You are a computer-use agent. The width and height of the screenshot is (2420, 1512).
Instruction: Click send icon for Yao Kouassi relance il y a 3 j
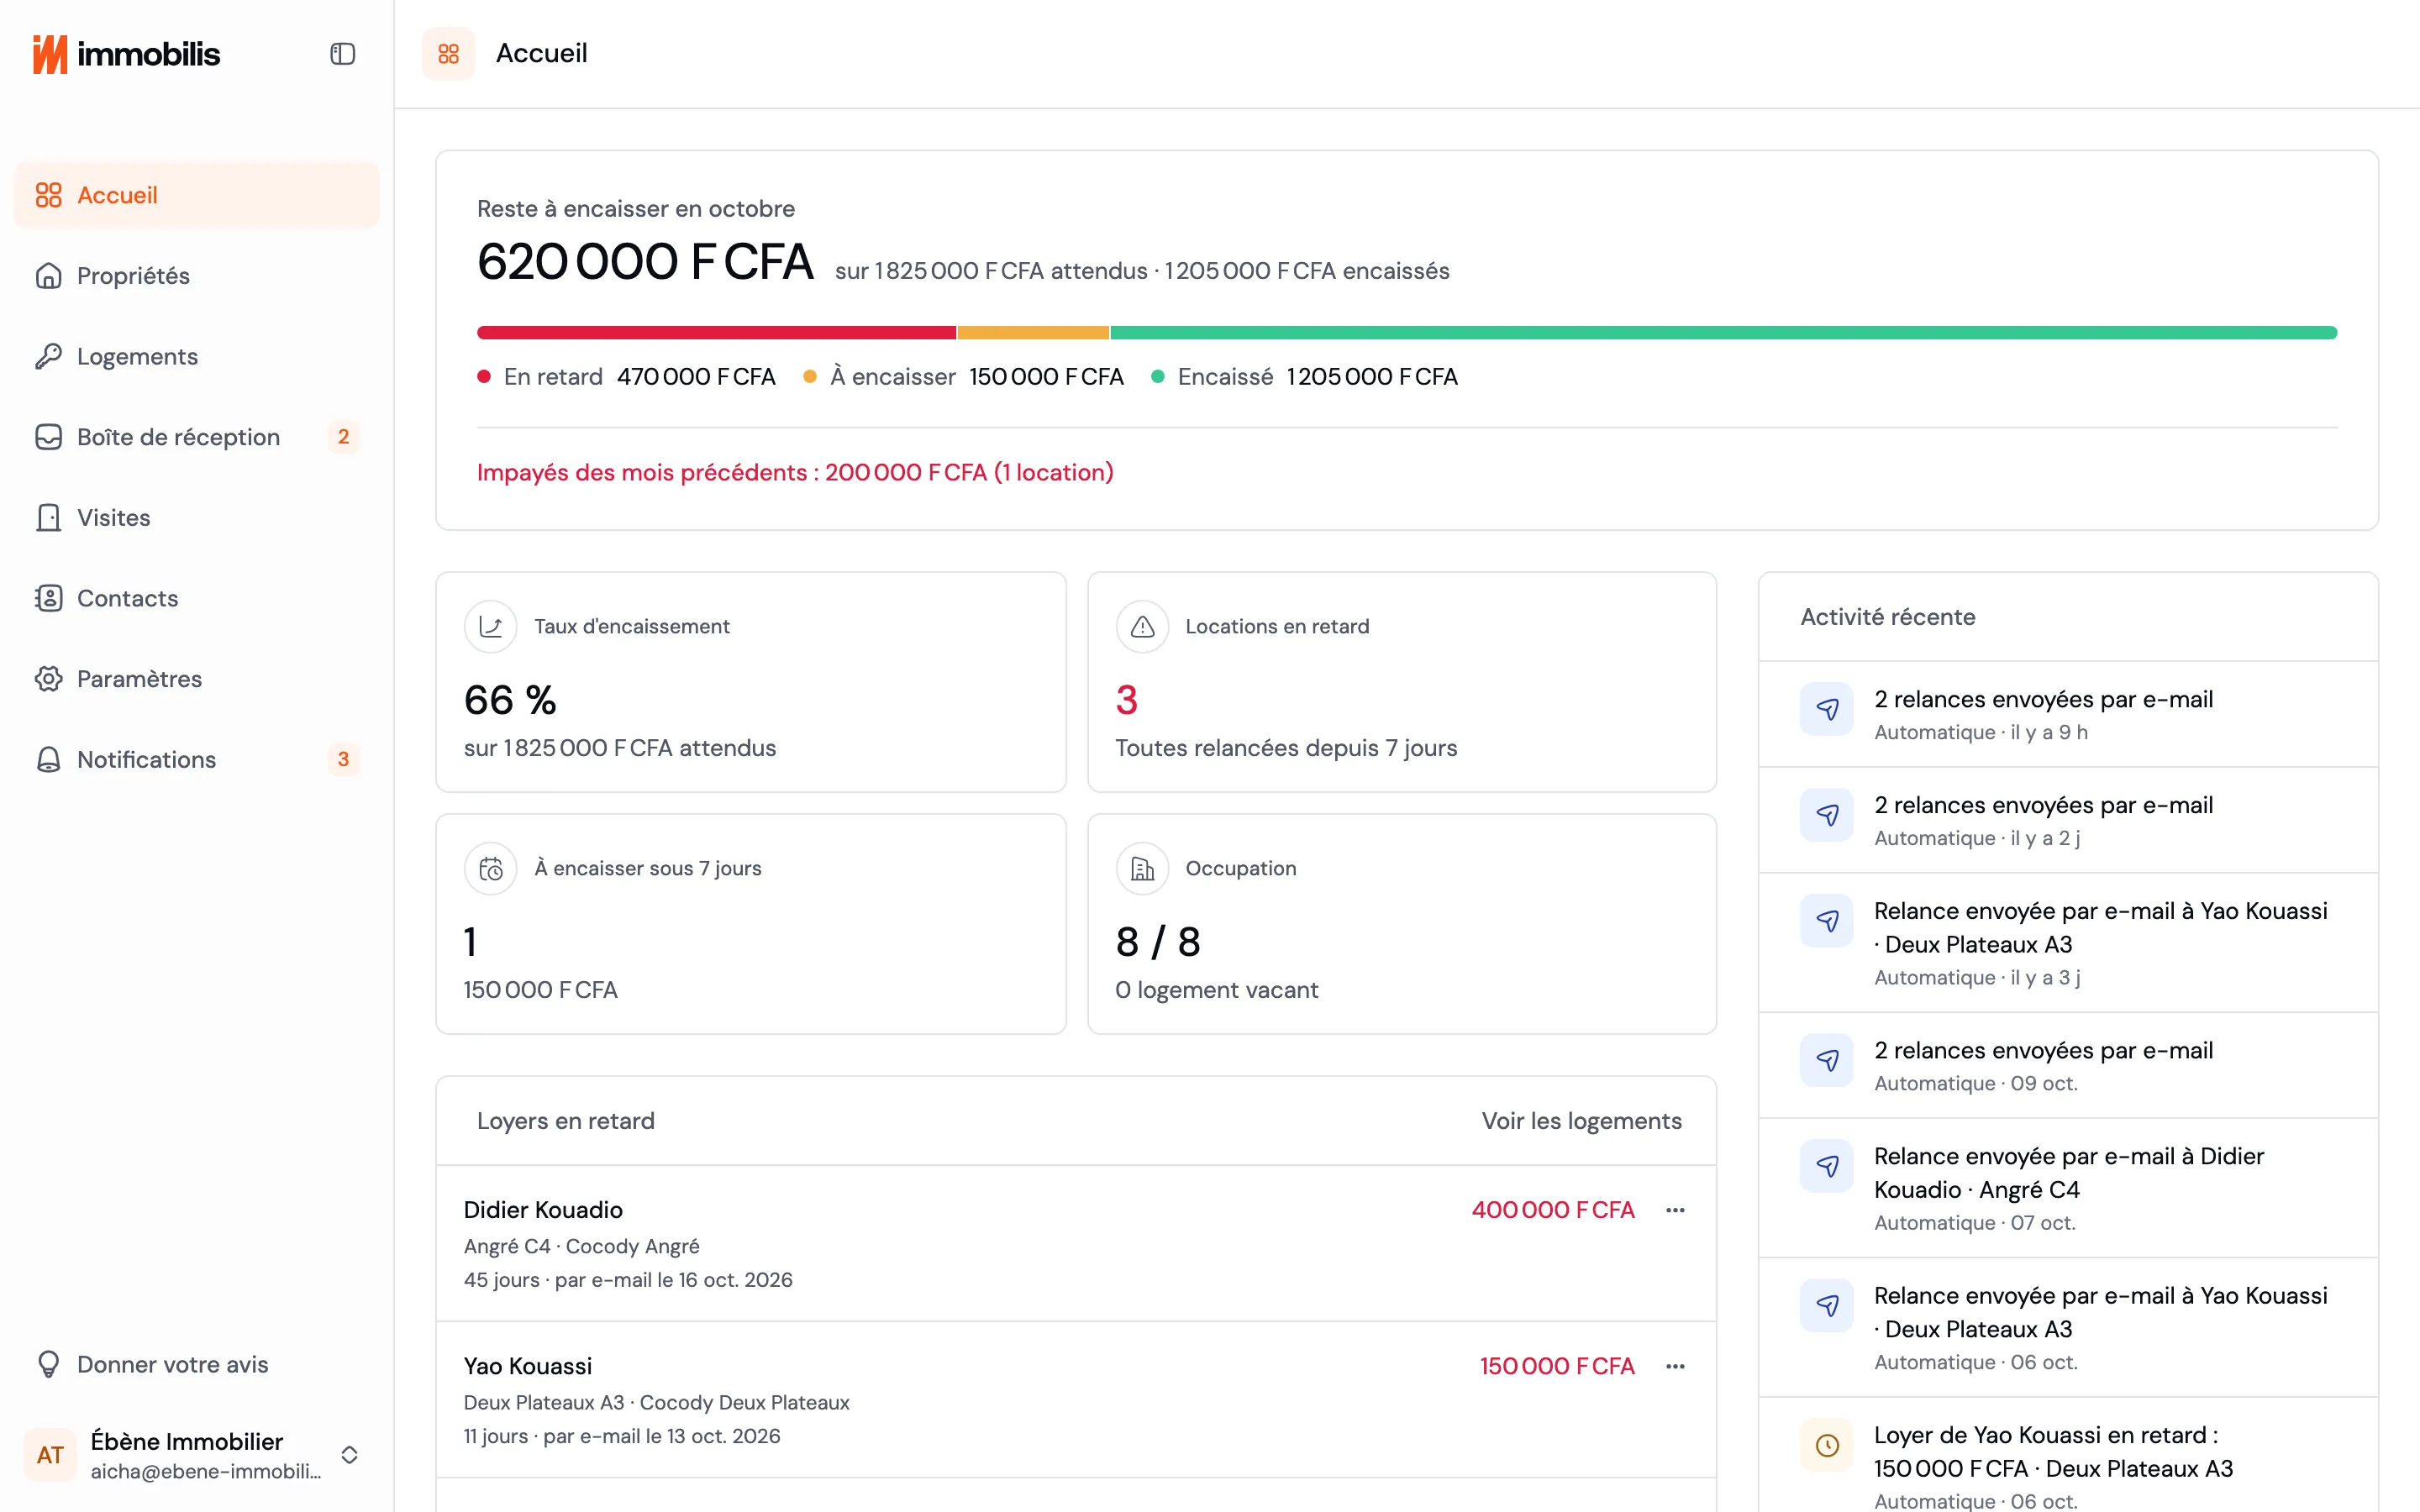click(1826, 920)
